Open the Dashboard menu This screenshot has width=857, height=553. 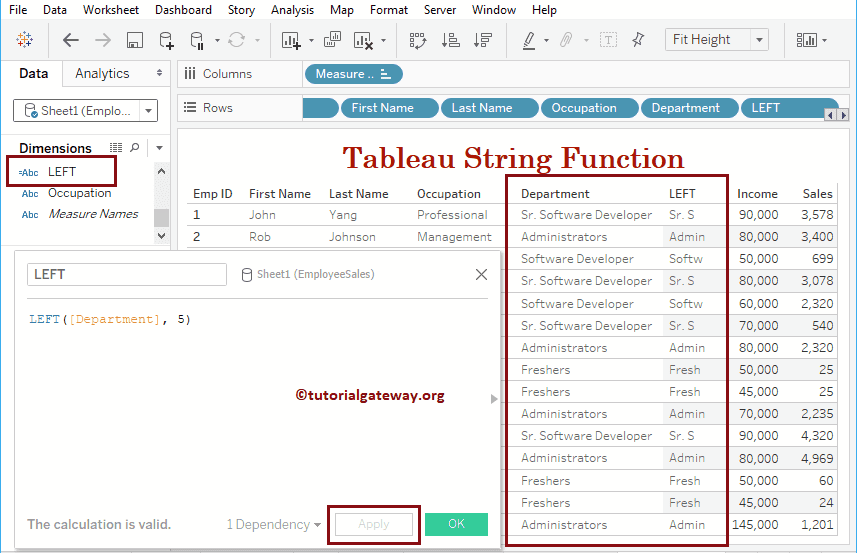(x=183, y=10)
